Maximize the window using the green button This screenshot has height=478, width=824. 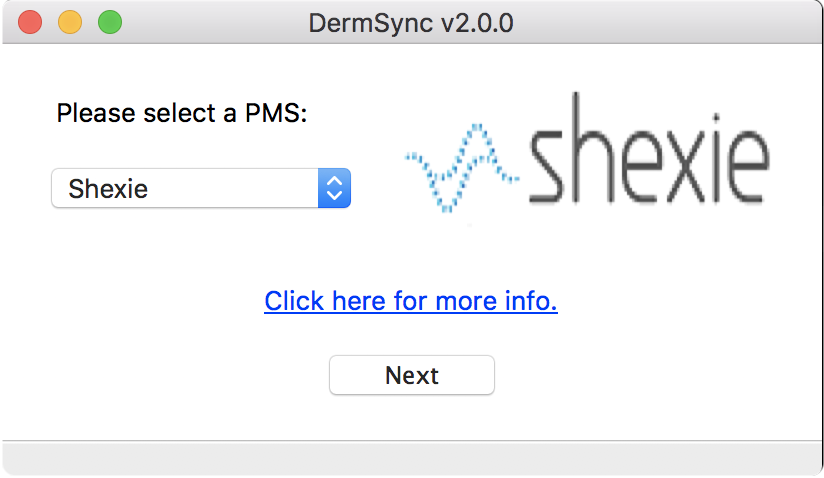point(109,22)
